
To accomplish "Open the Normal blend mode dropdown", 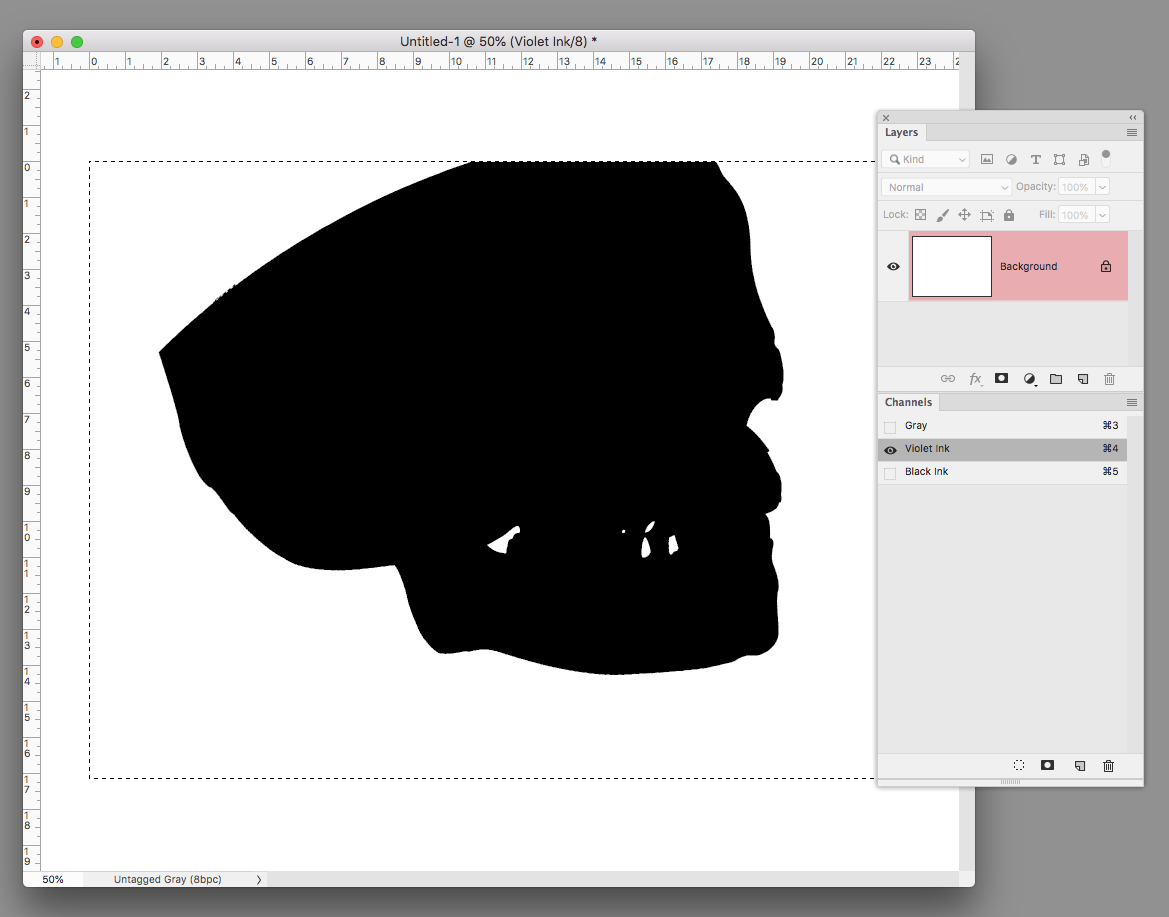I will (946, 187).
